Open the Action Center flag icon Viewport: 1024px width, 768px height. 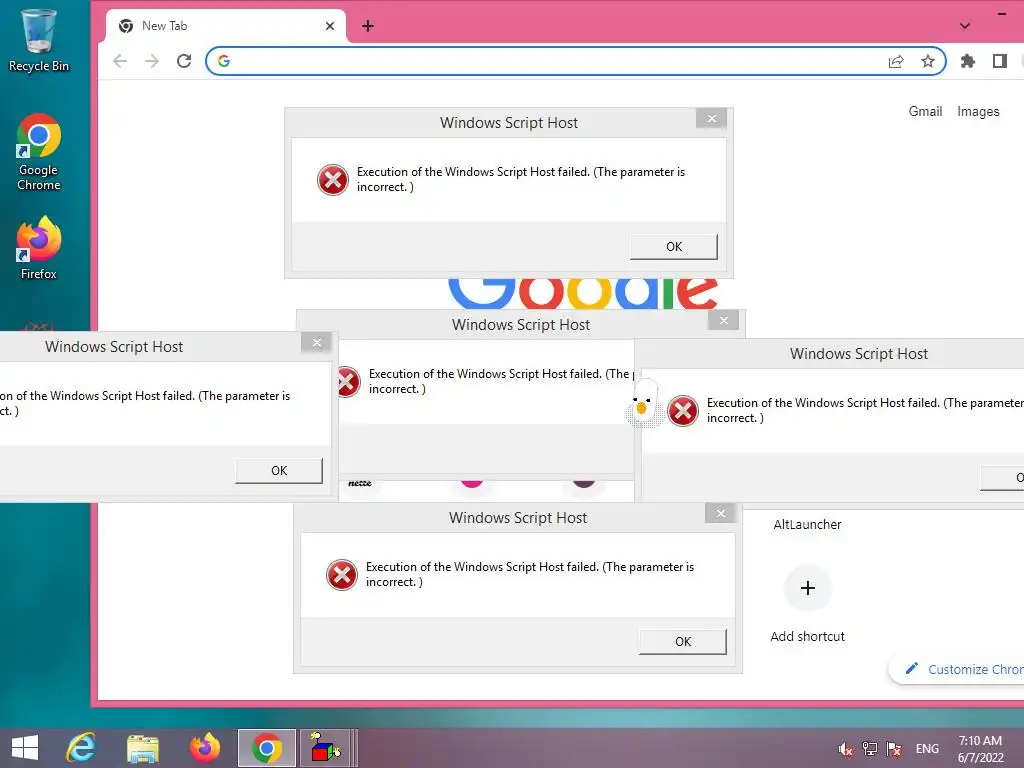pyautogui.click(x=894, y=749)
